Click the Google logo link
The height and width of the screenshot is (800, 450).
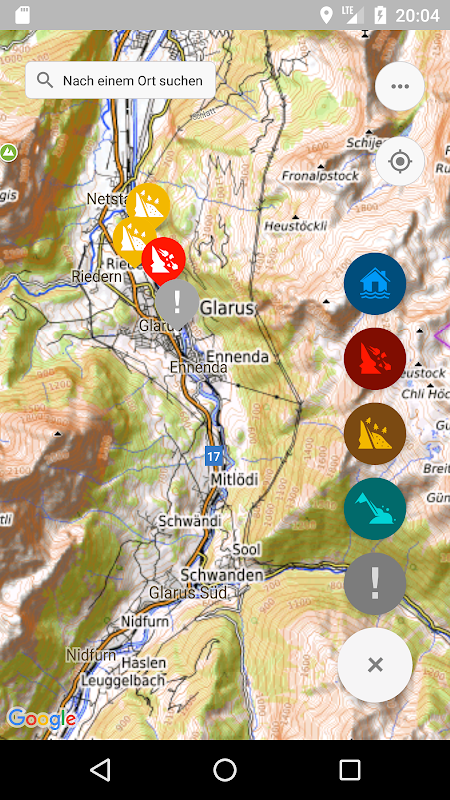point(42,719)
